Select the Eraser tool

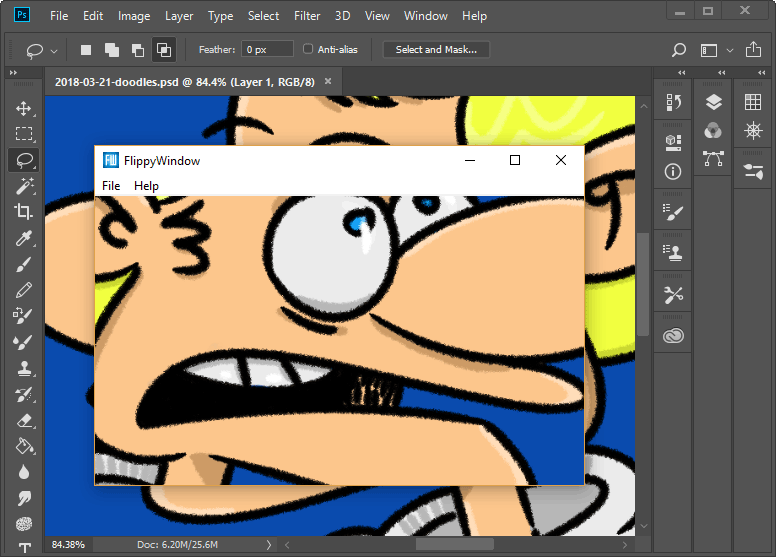24,420
